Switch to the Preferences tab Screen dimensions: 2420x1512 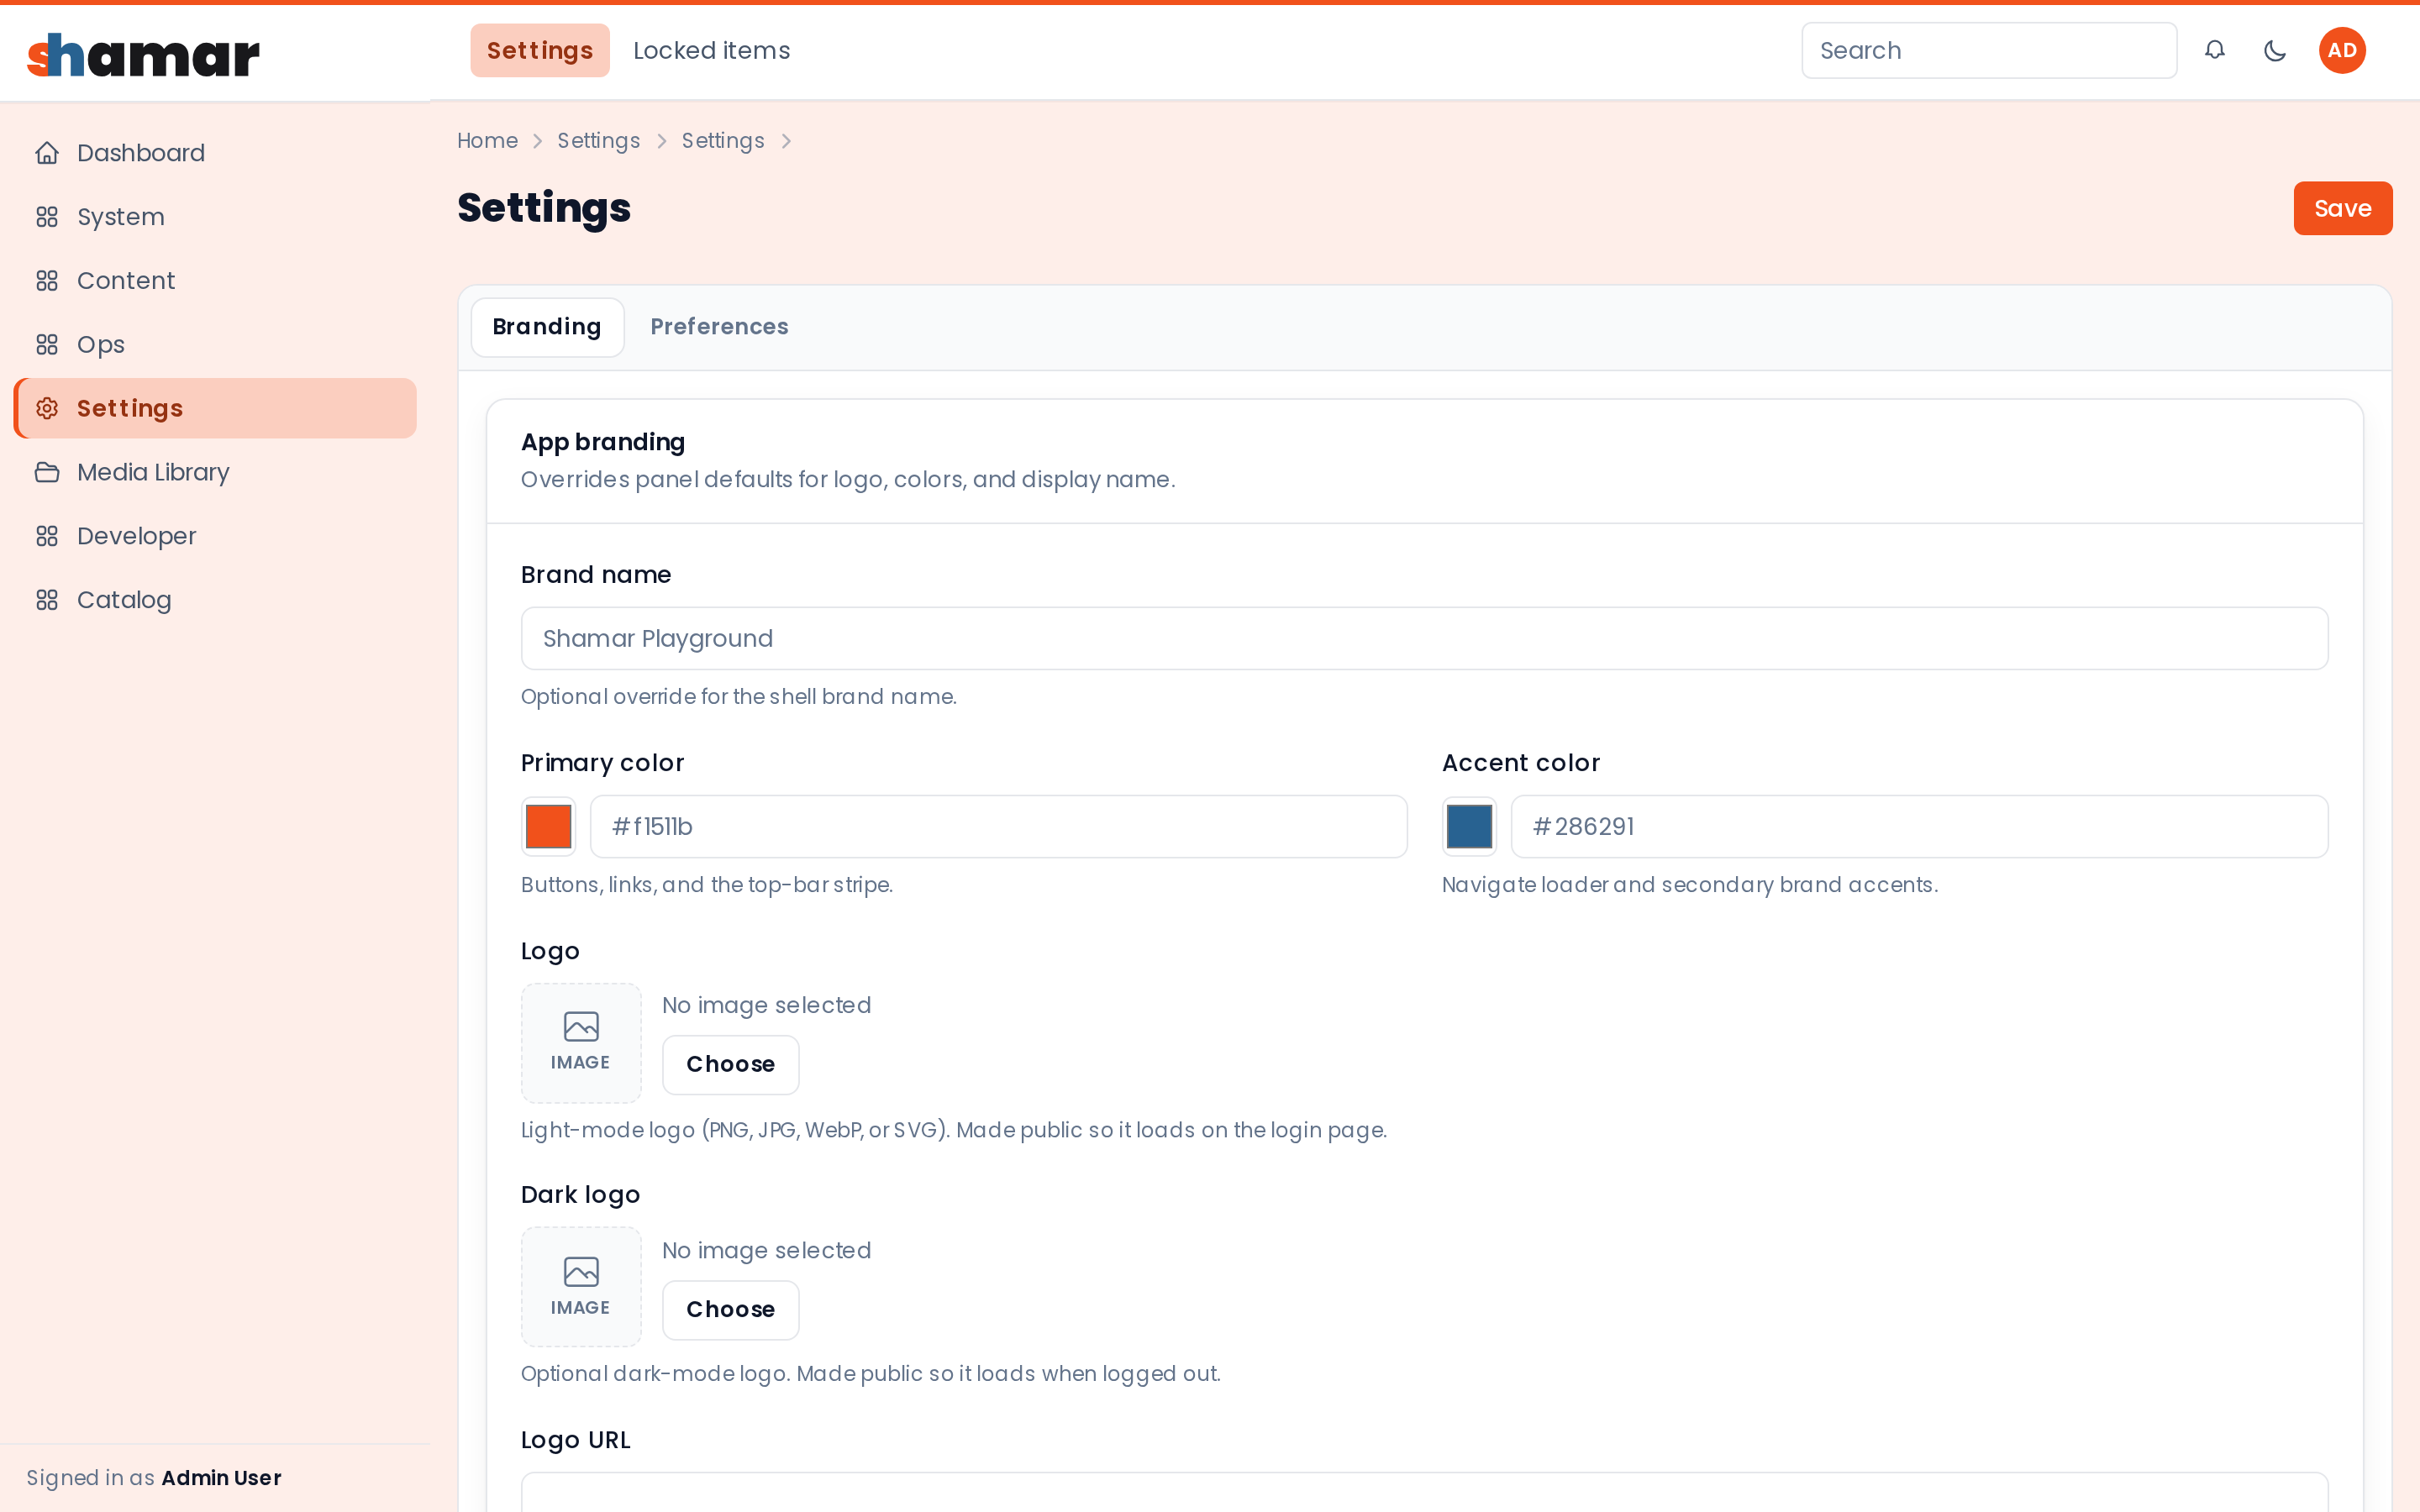[x=719, y=327]
